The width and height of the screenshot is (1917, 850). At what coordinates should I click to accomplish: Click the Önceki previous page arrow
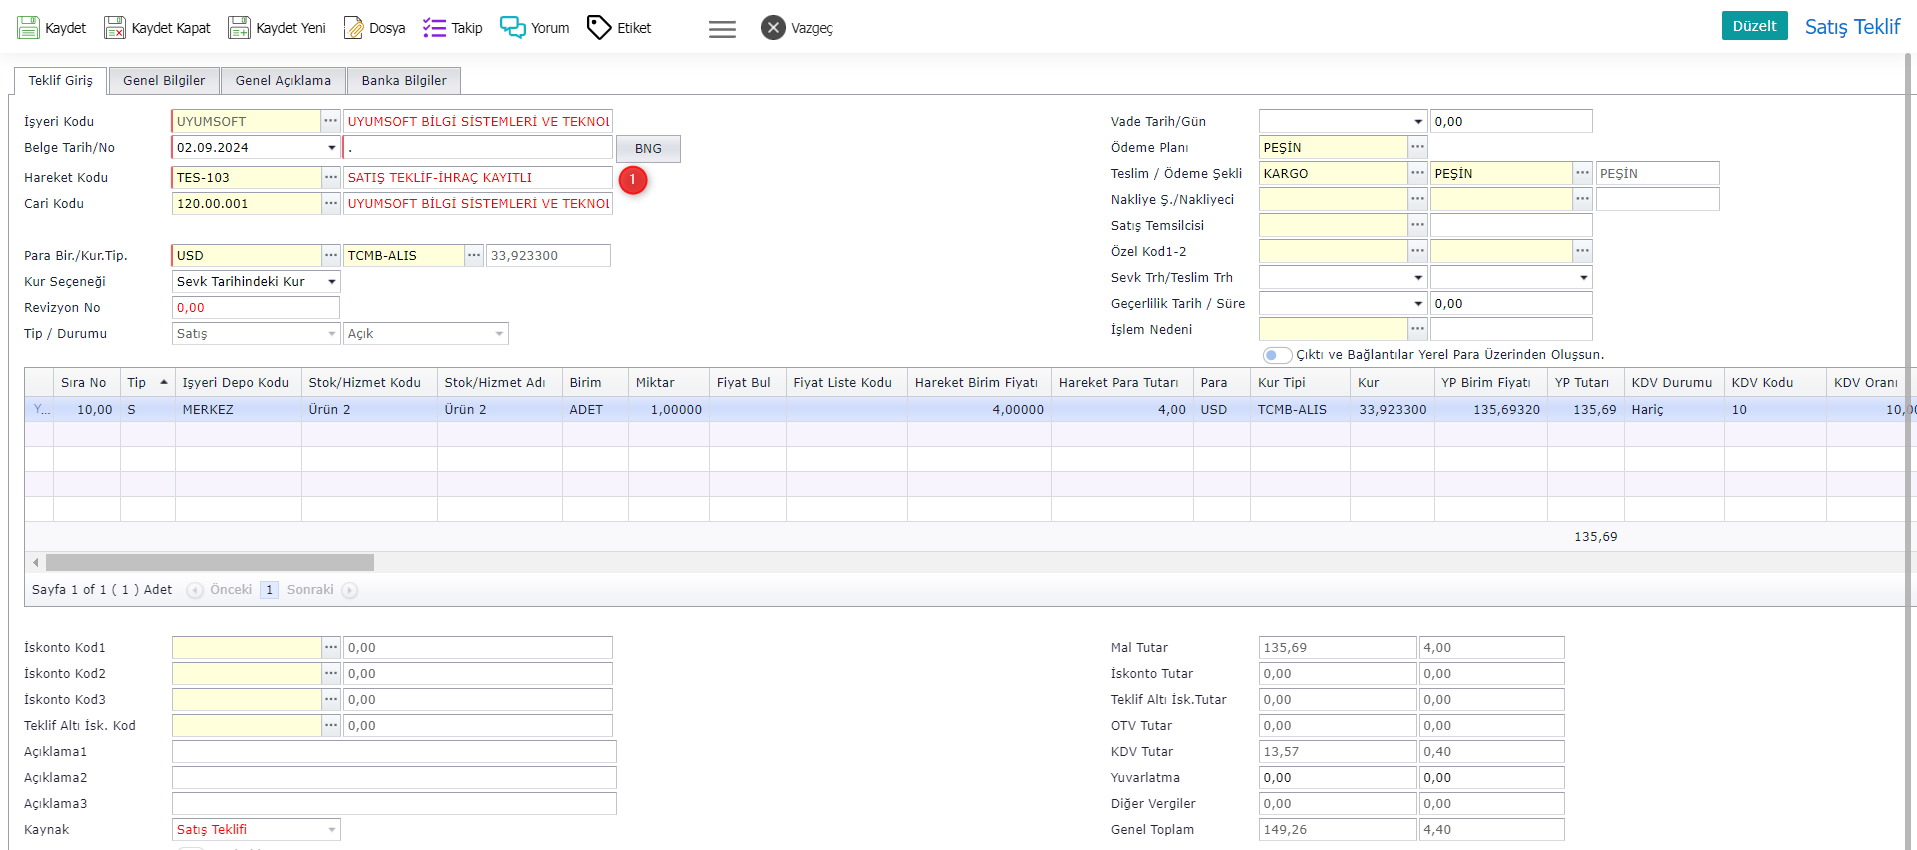tap(195, 590)
